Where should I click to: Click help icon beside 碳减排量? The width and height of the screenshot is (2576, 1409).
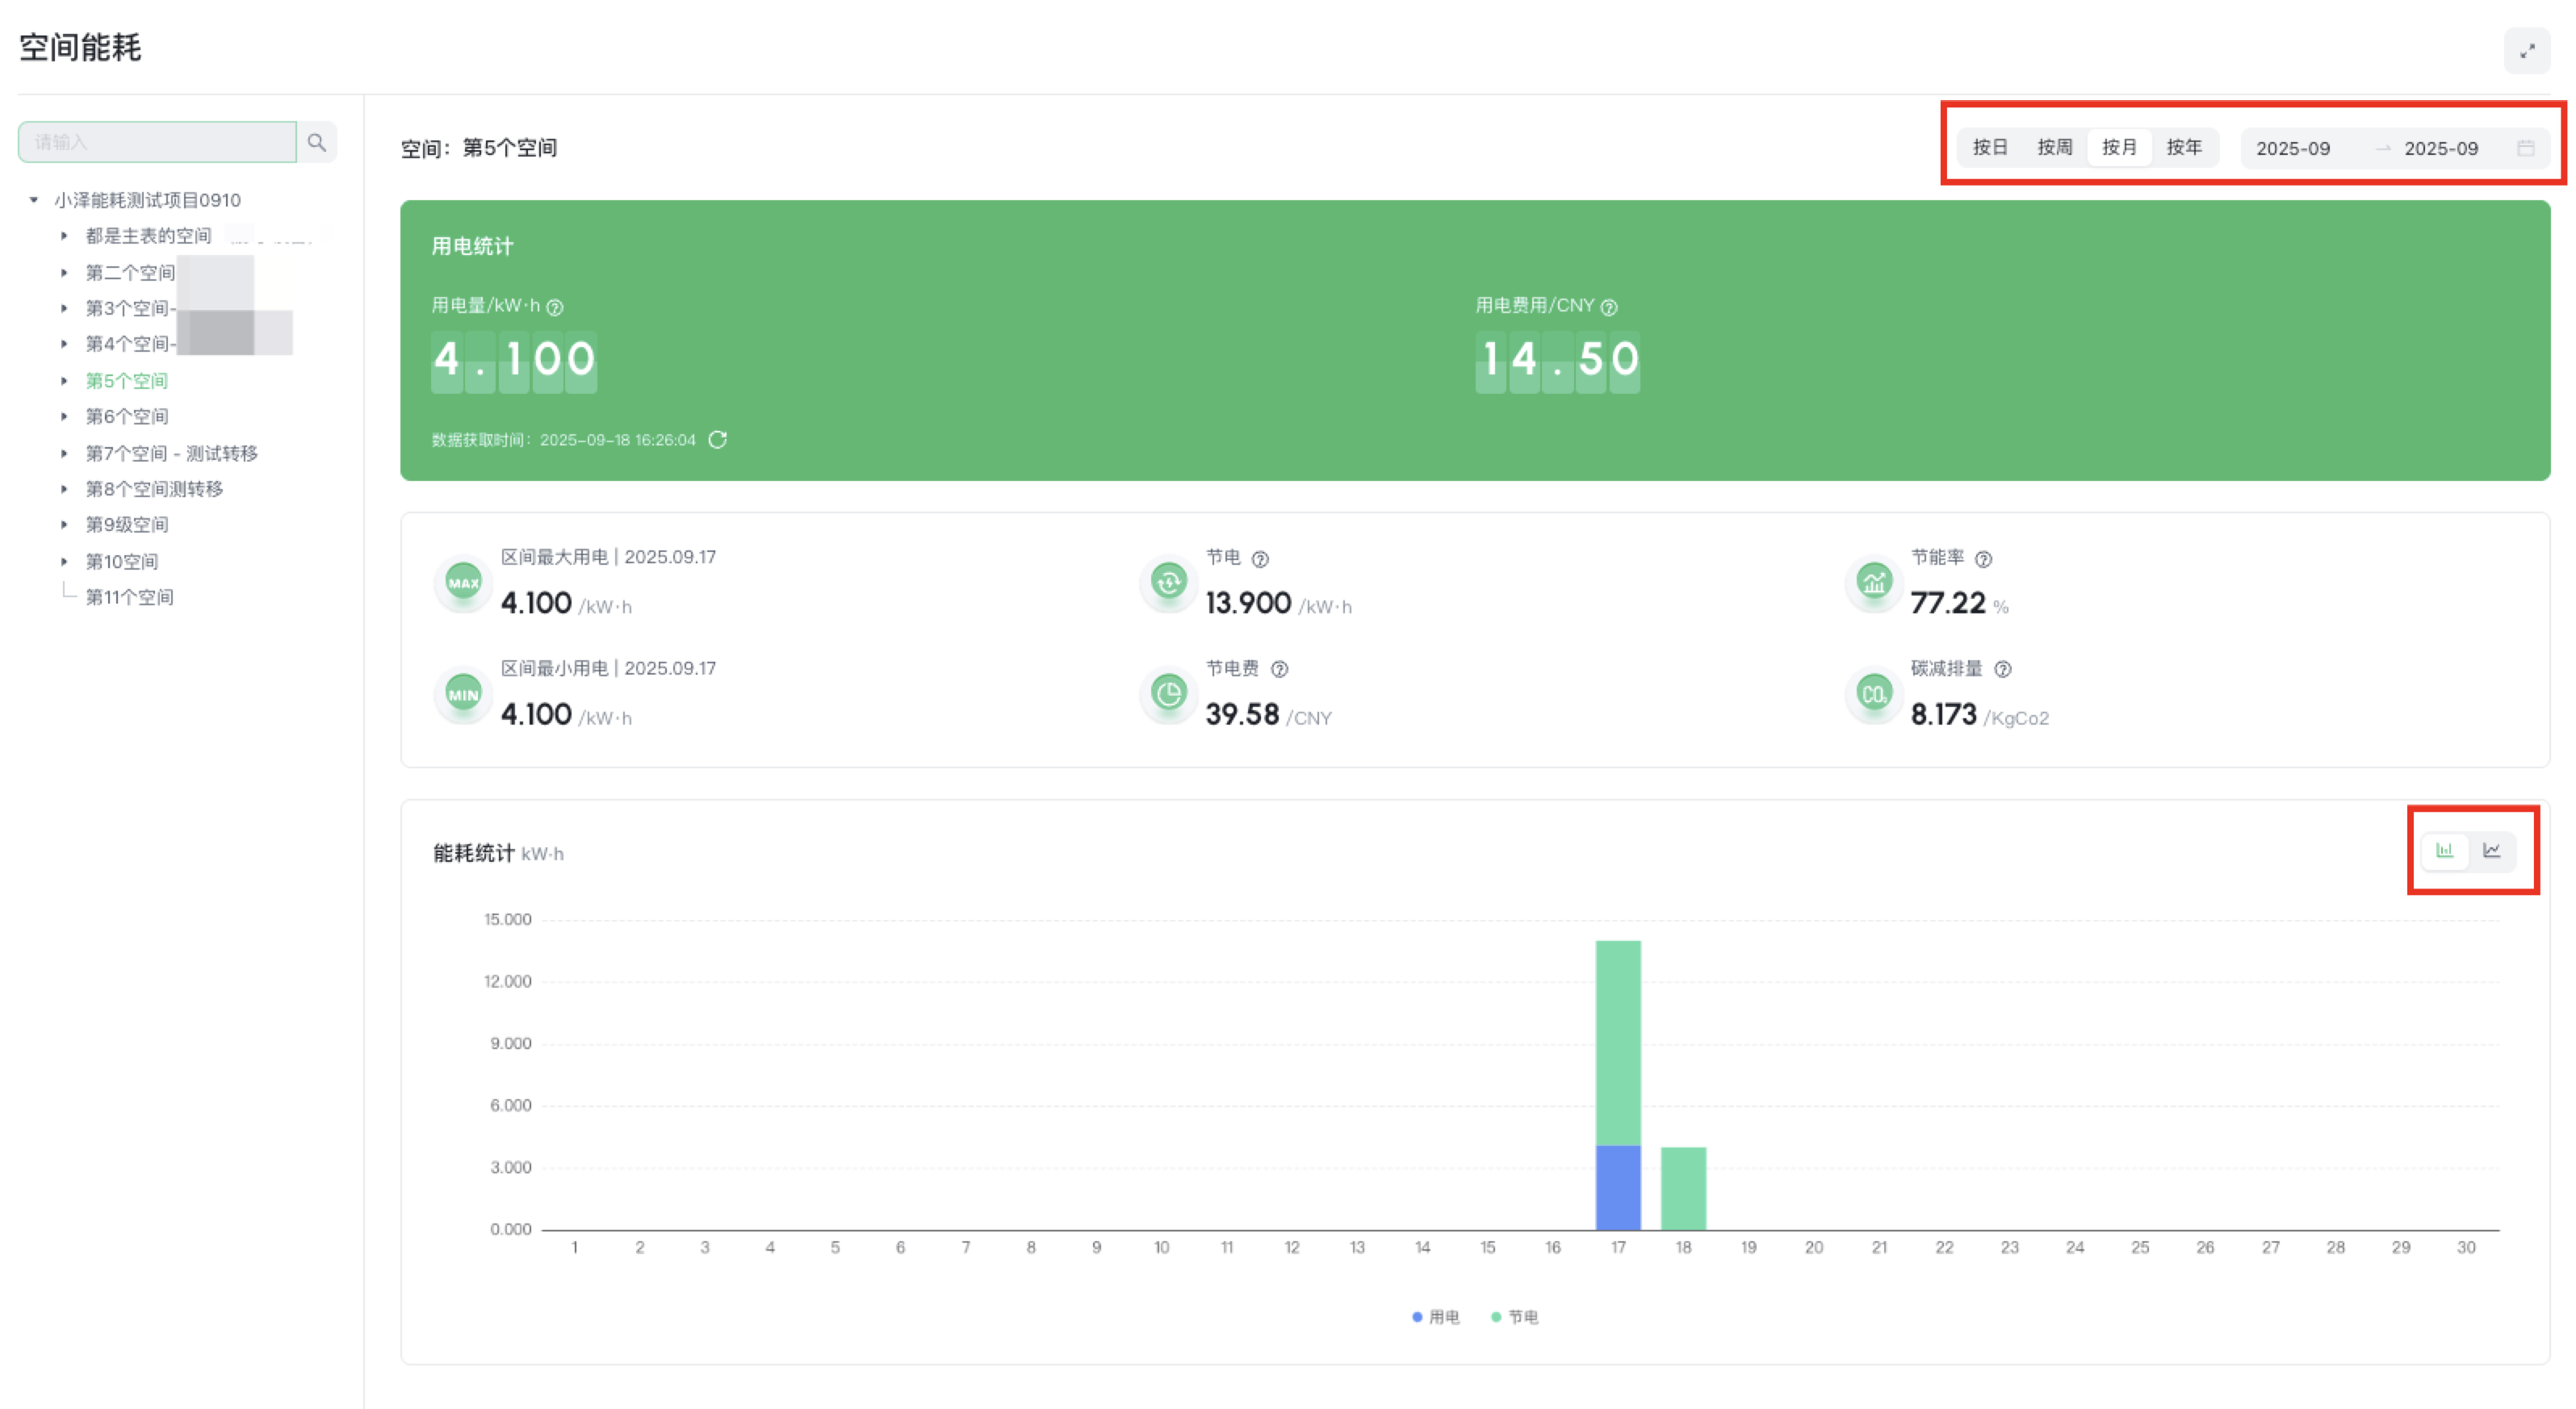[x=2002, y=670]
